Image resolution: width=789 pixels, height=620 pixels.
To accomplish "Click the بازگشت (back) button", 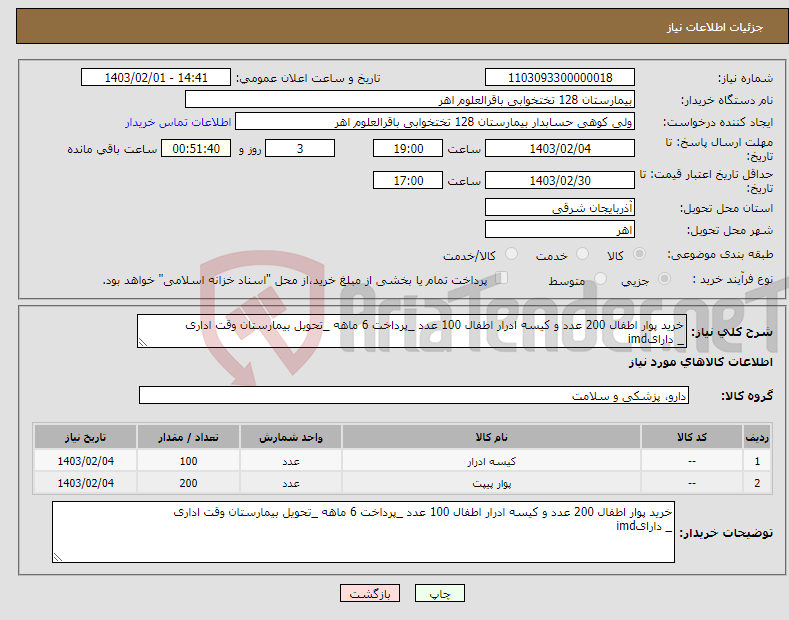I will pyautogui.click(x=370, y=593).
